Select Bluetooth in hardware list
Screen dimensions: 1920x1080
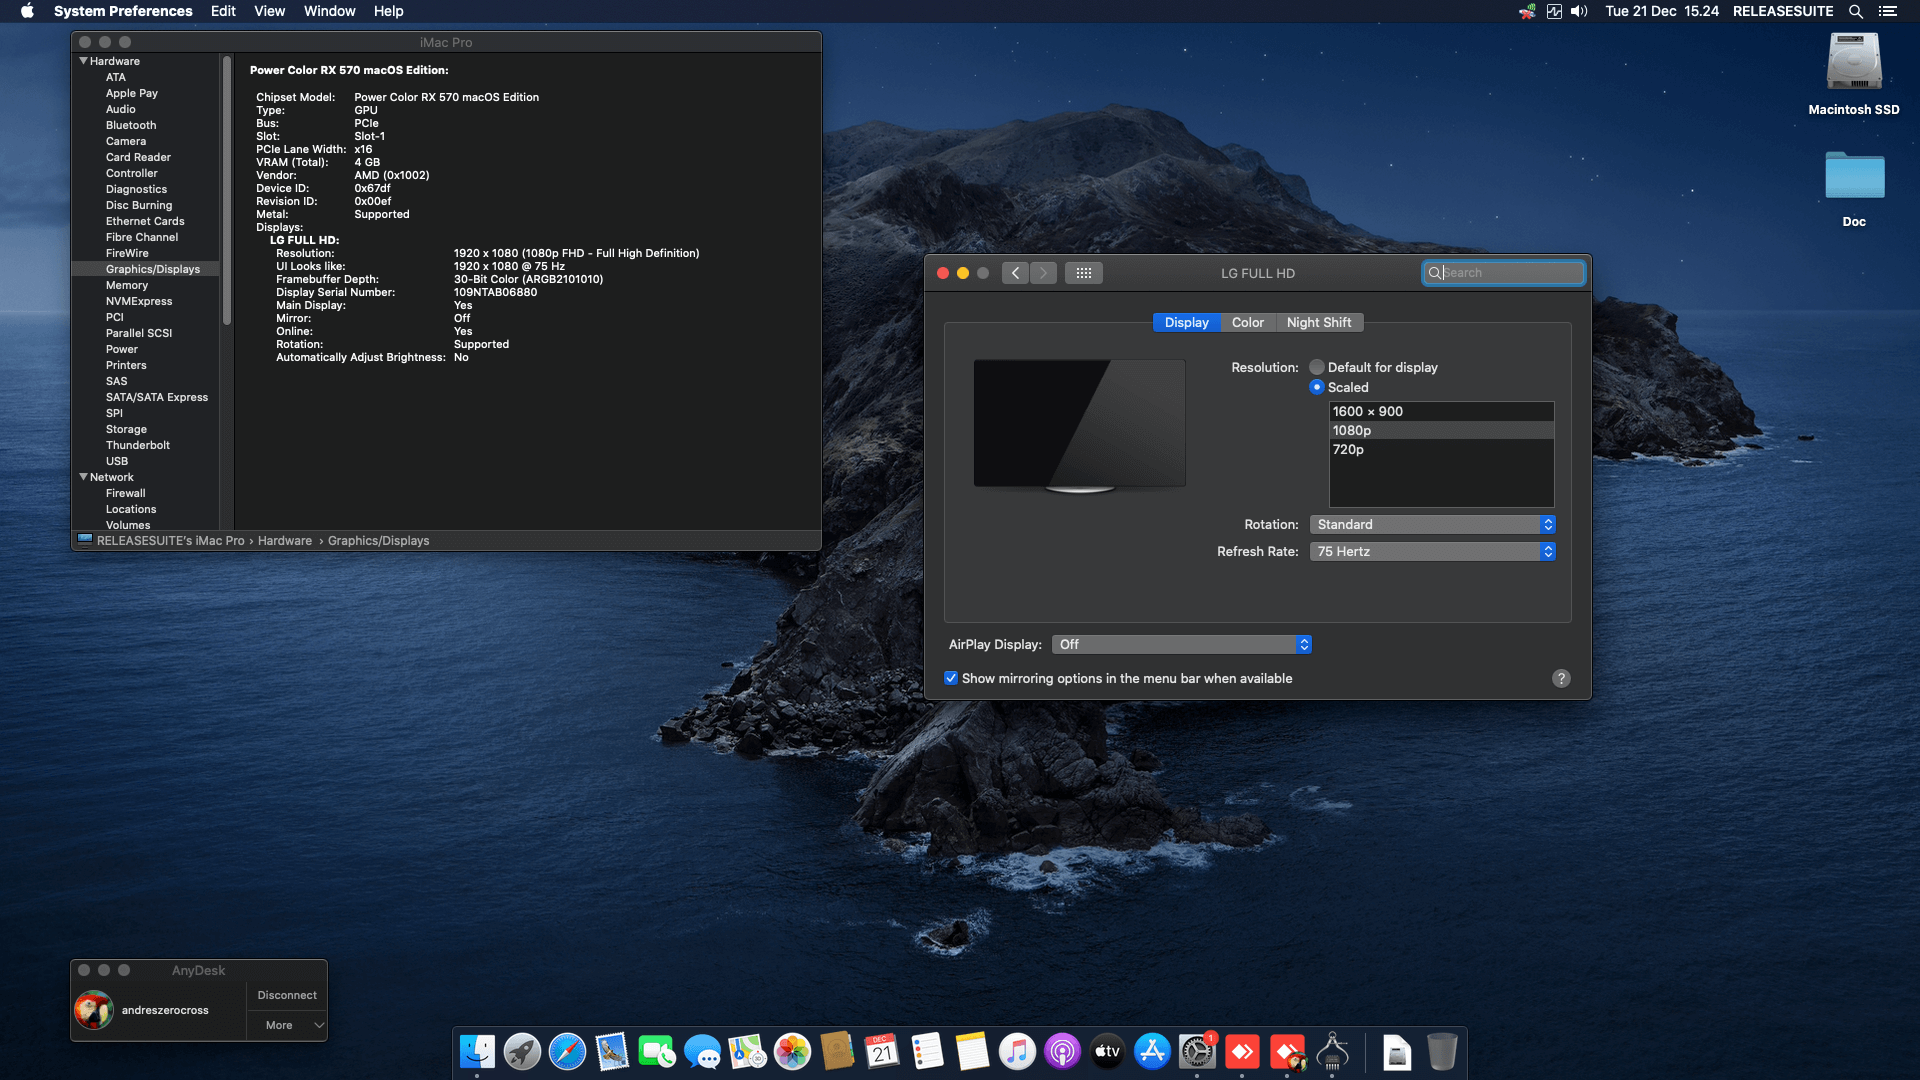coord(131,125)
